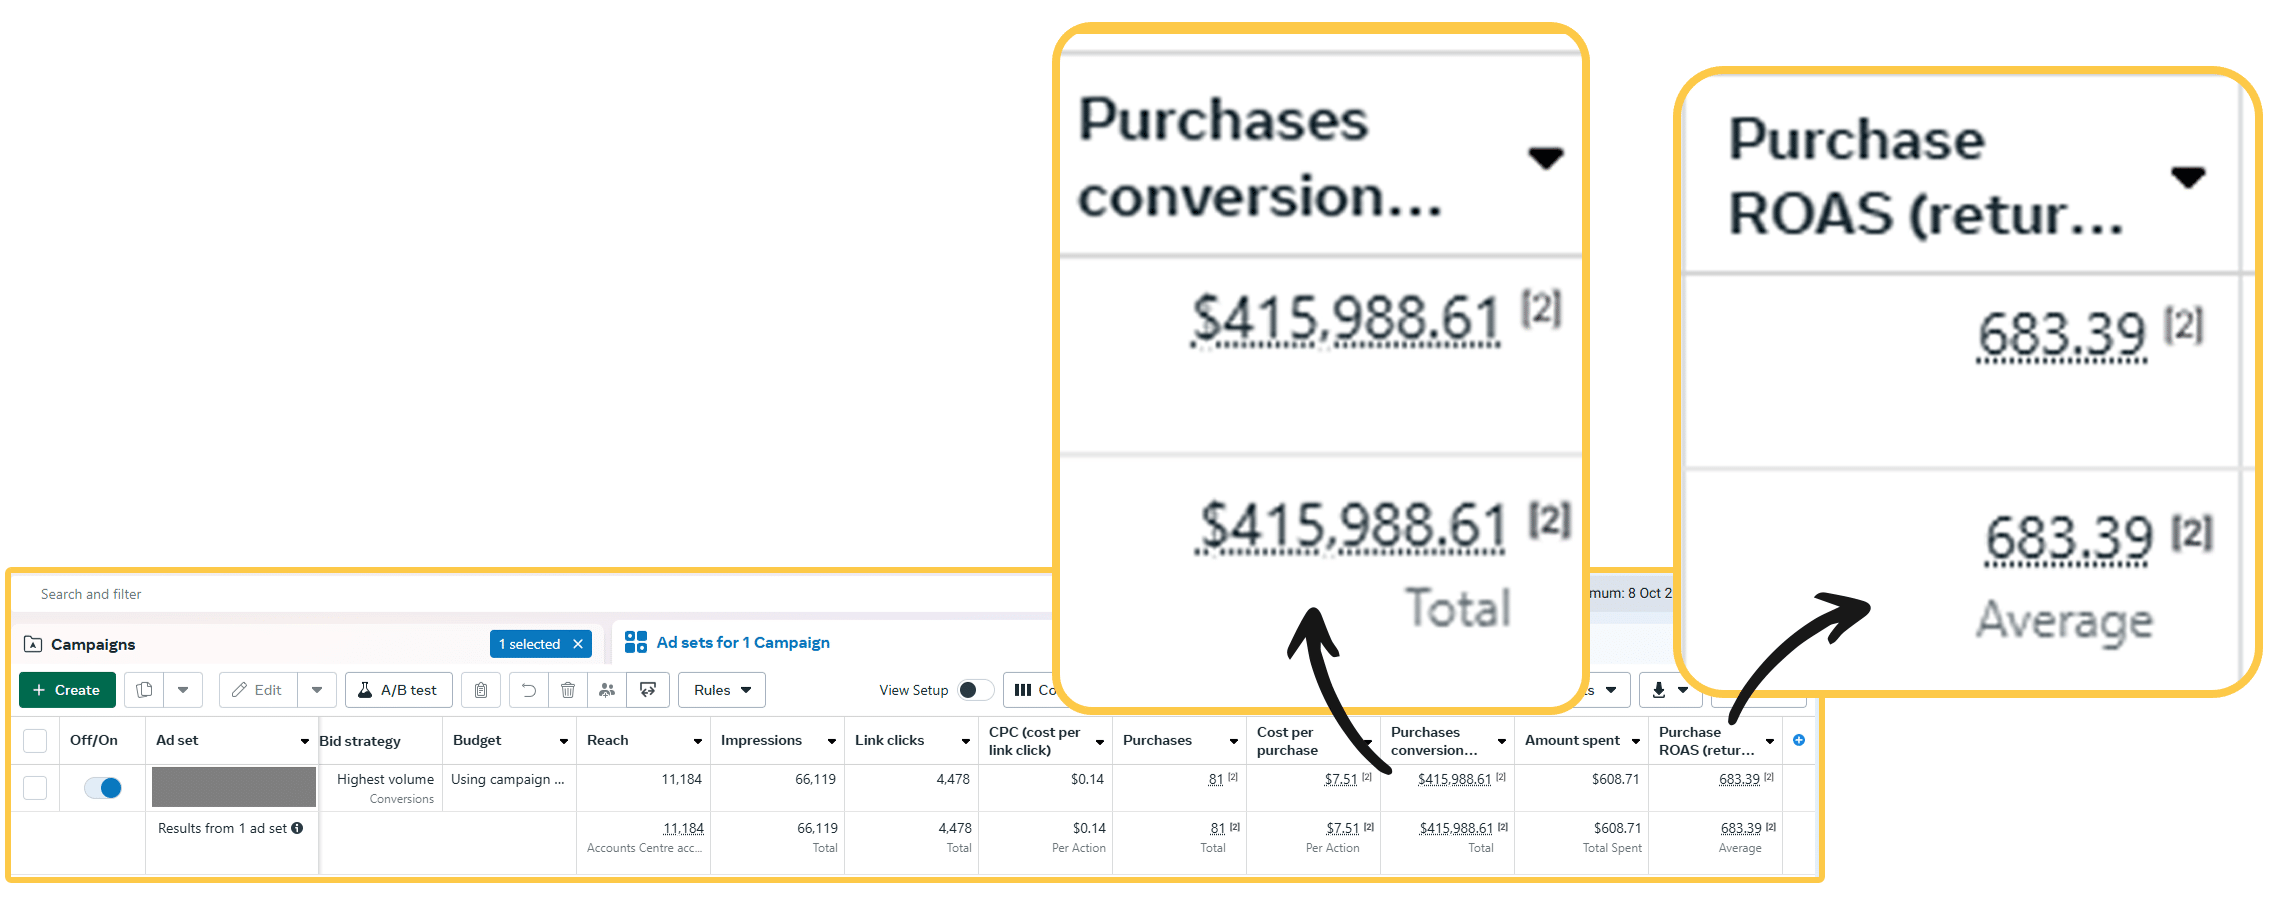The width and height of the screenshot is (2282, 898).
Task: Enable the View Setup toggle
Action: 974,690
